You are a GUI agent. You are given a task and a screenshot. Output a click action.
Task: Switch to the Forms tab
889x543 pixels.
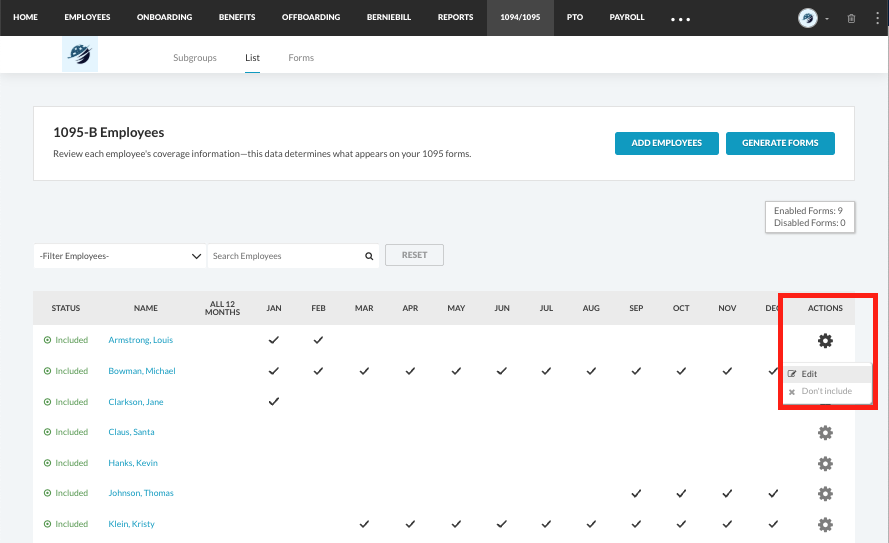(301, 58)
